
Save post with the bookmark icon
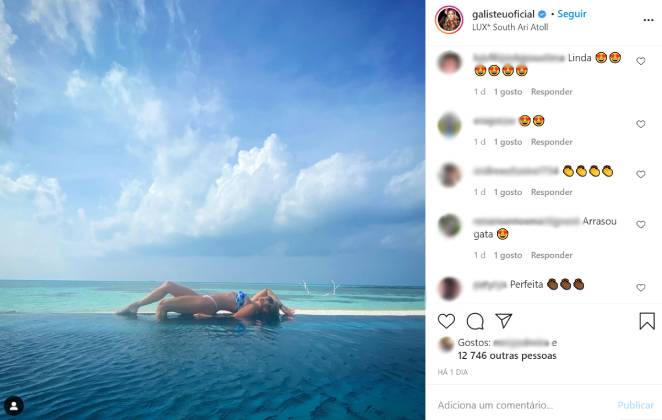[x=646, y=321]
